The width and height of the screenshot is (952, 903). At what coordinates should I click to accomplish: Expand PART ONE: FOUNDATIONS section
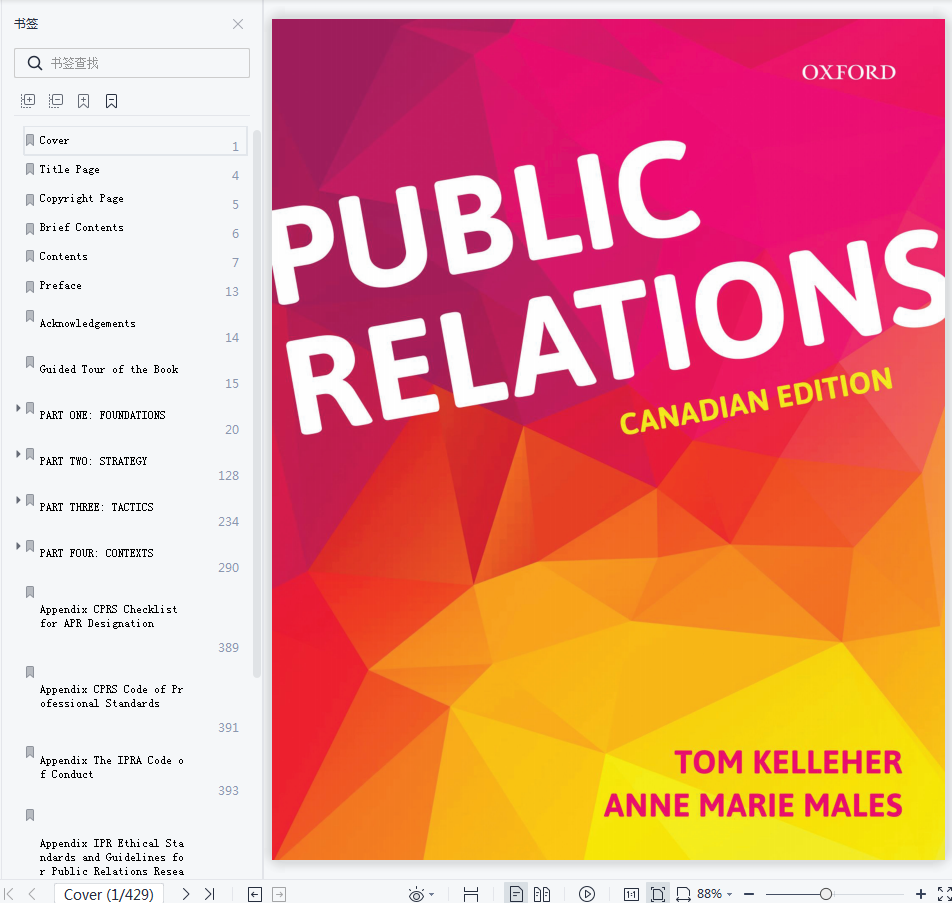coord(18,408)
